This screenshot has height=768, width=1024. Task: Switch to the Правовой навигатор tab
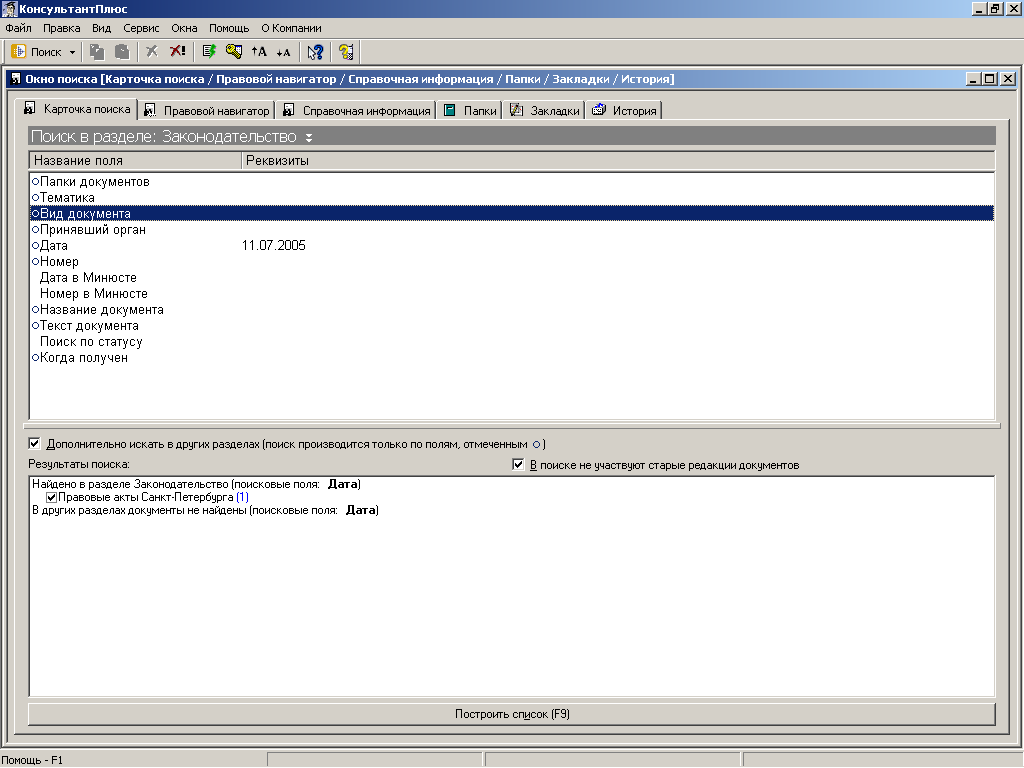(207, 110)
